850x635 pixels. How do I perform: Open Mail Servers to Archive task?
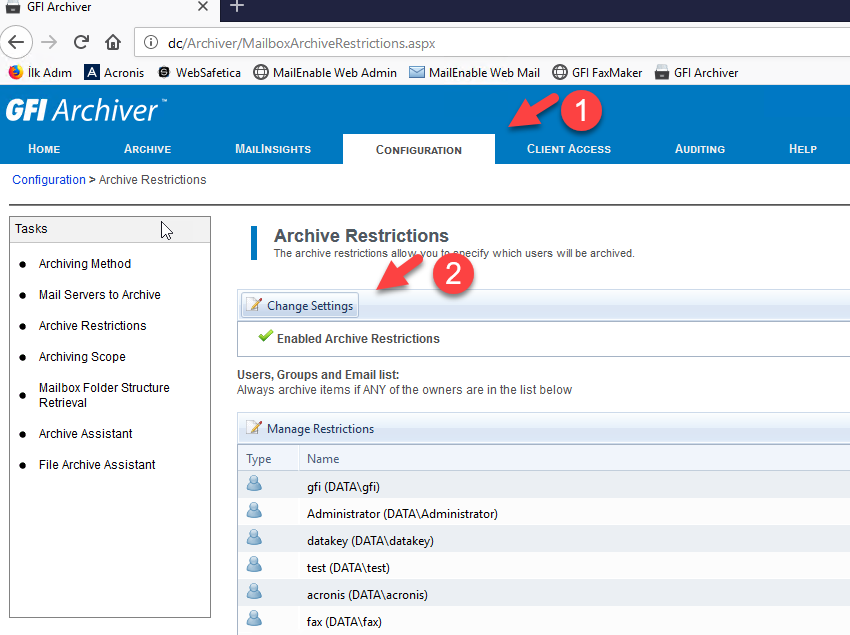100,294
